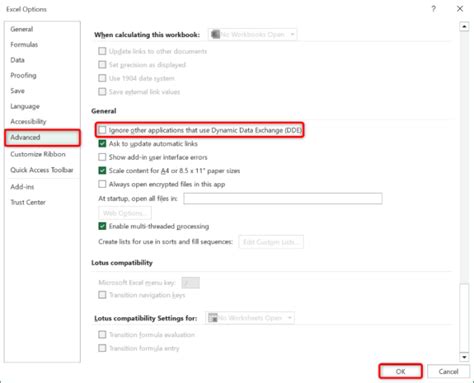The image size is (474, 383).
Task: Enable Always open encrypted files in this app
Action: tap(102, 184)
